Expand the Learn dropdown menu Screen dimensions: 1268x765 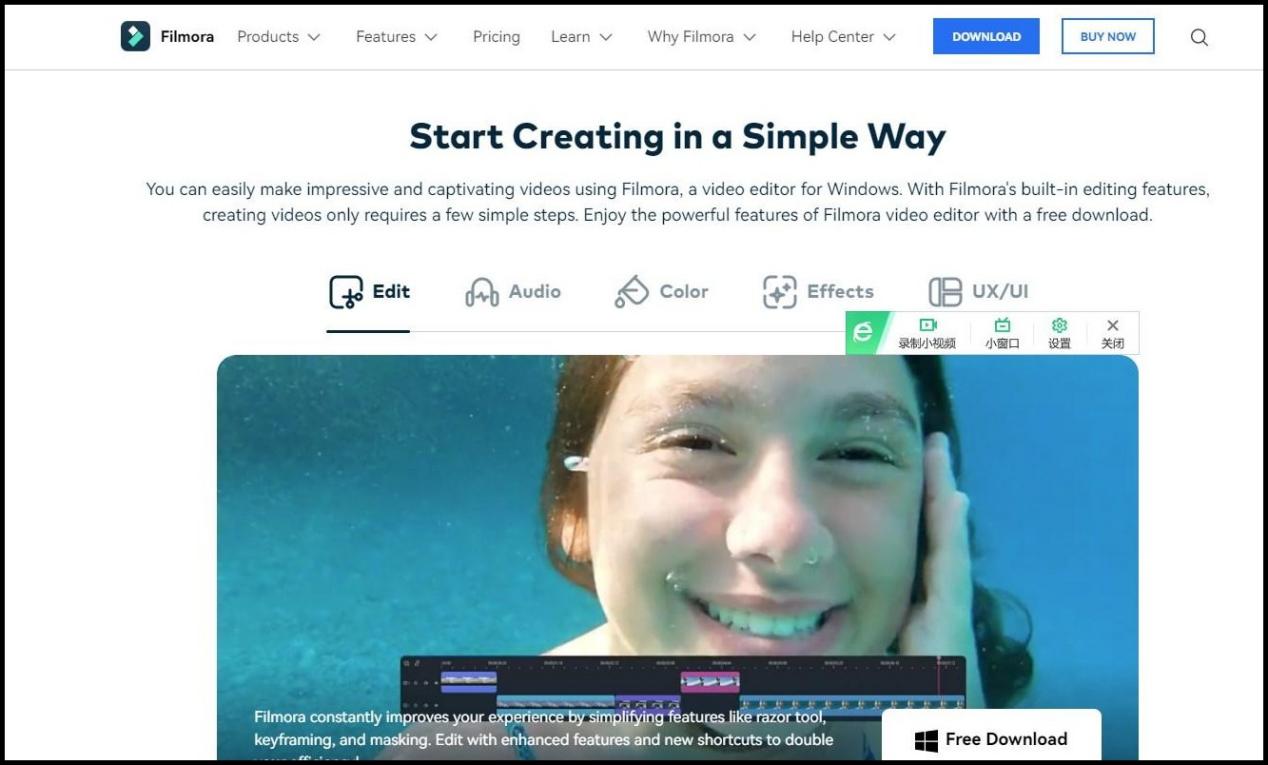pyautogui.click(x=582, y=37)
